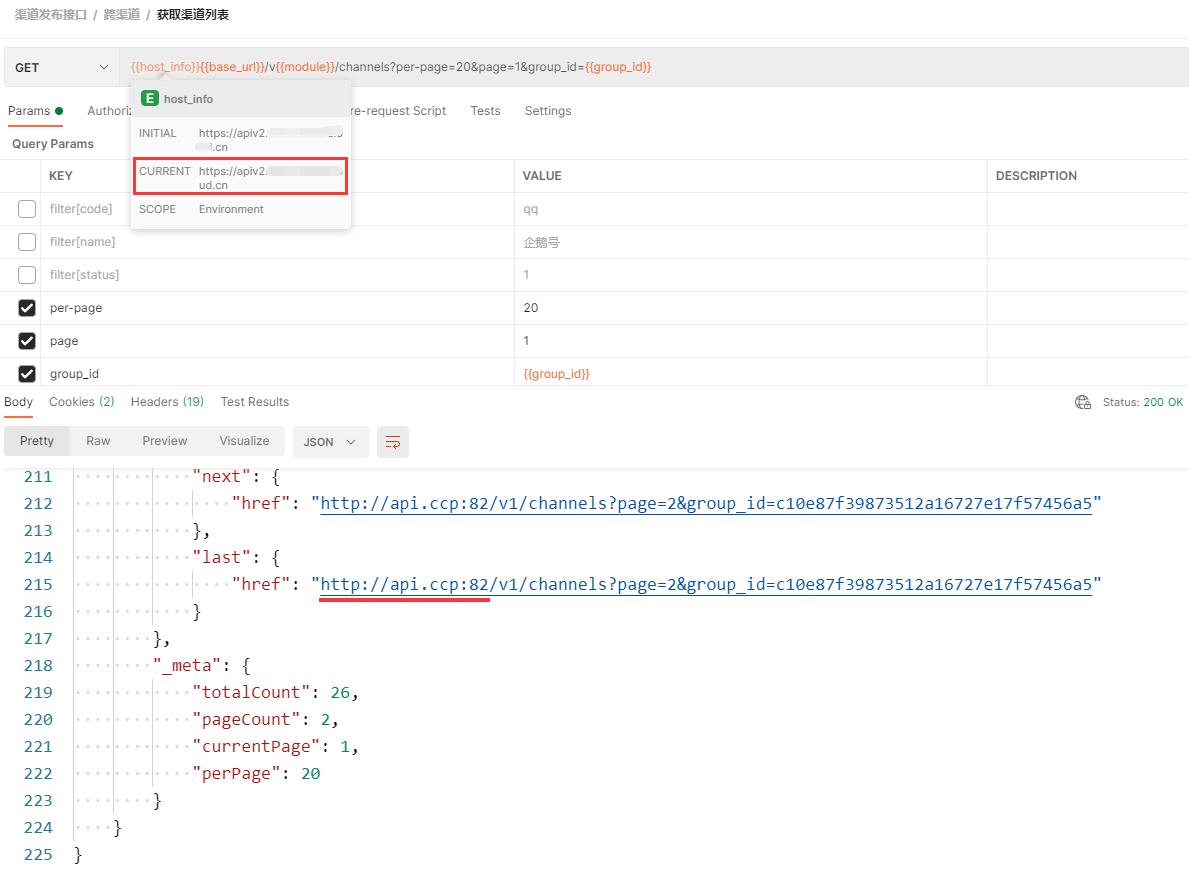Select the Visualize response view

coord(244,441)
